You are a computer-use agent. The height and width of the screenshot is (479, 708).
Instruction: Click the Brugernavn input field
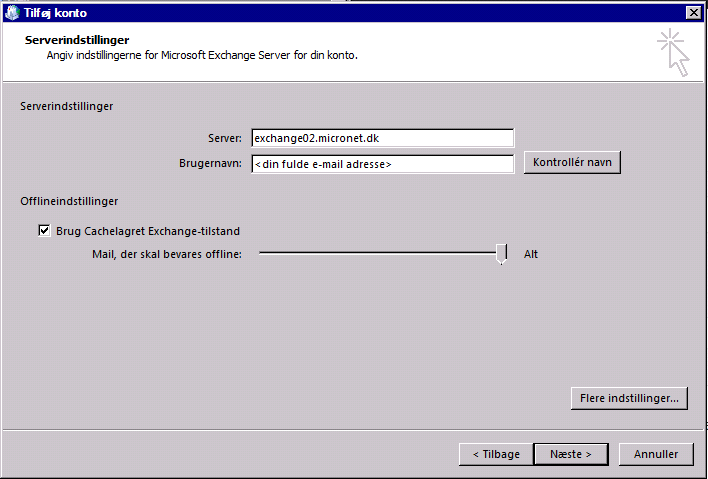[x=382, y=164]
